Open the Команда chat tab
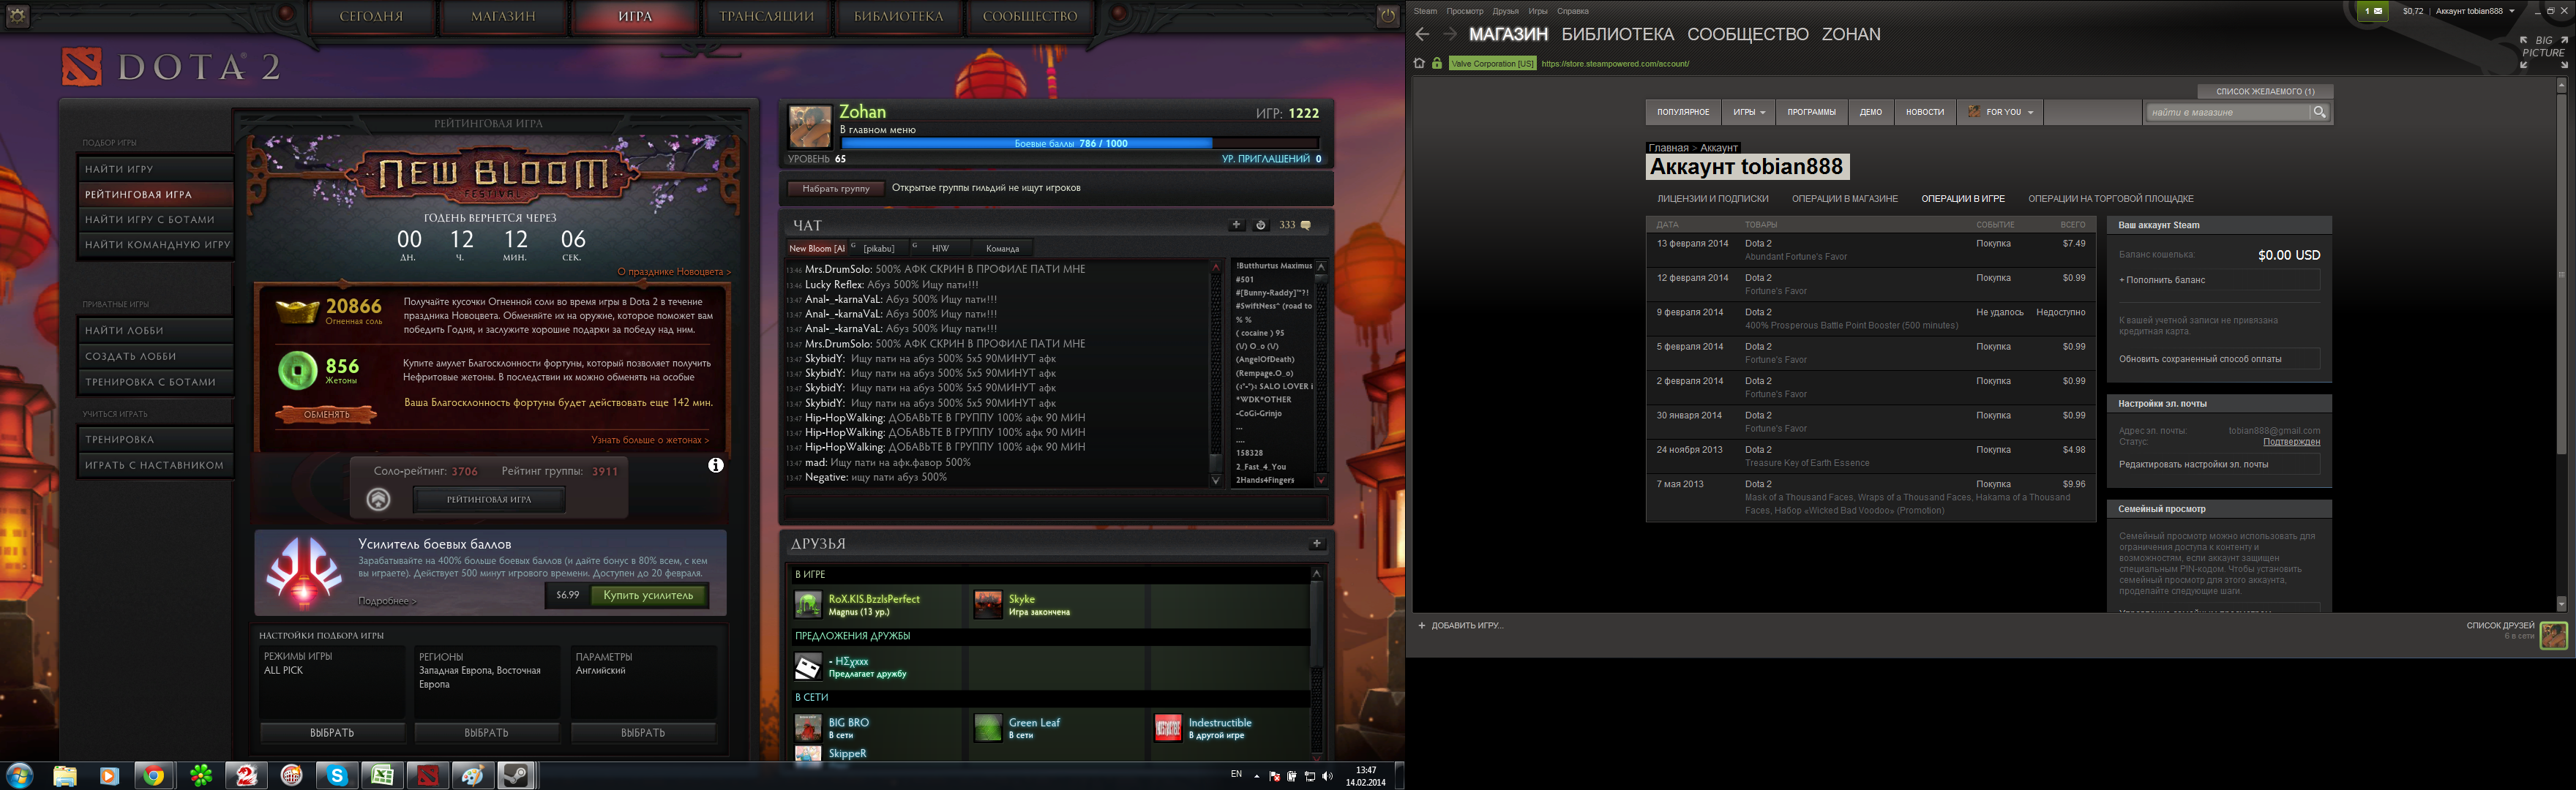2576x790 pixels. click(1003, 248)
